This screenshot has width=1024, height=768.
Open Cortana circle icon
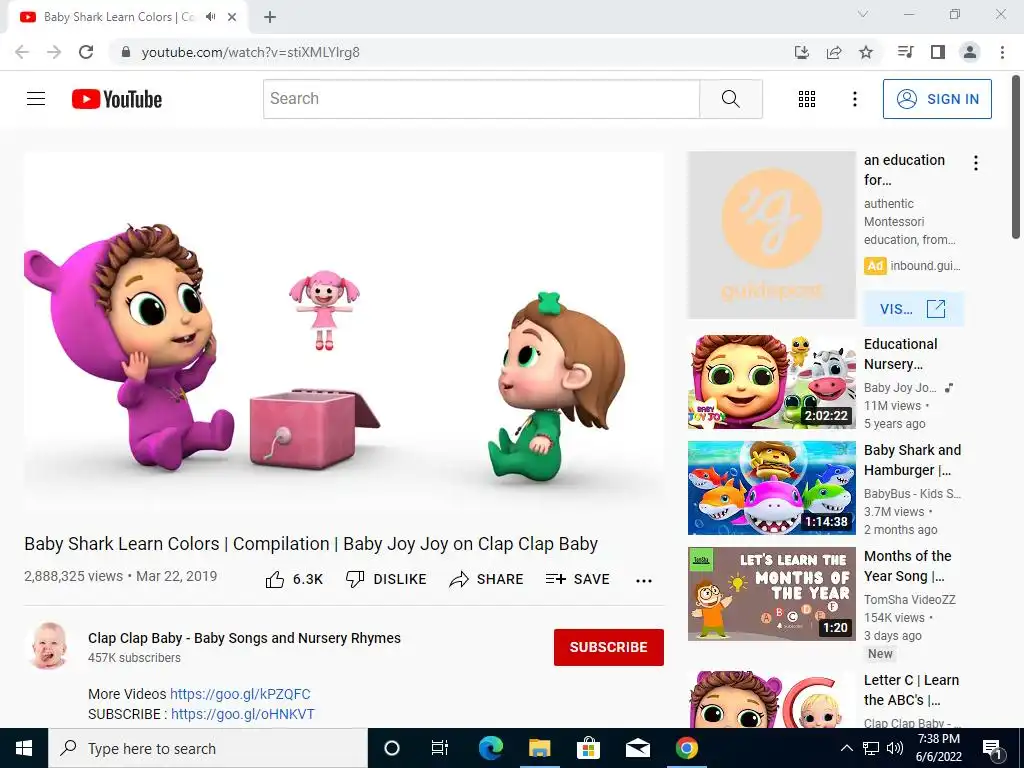click(x=392, y=748)
